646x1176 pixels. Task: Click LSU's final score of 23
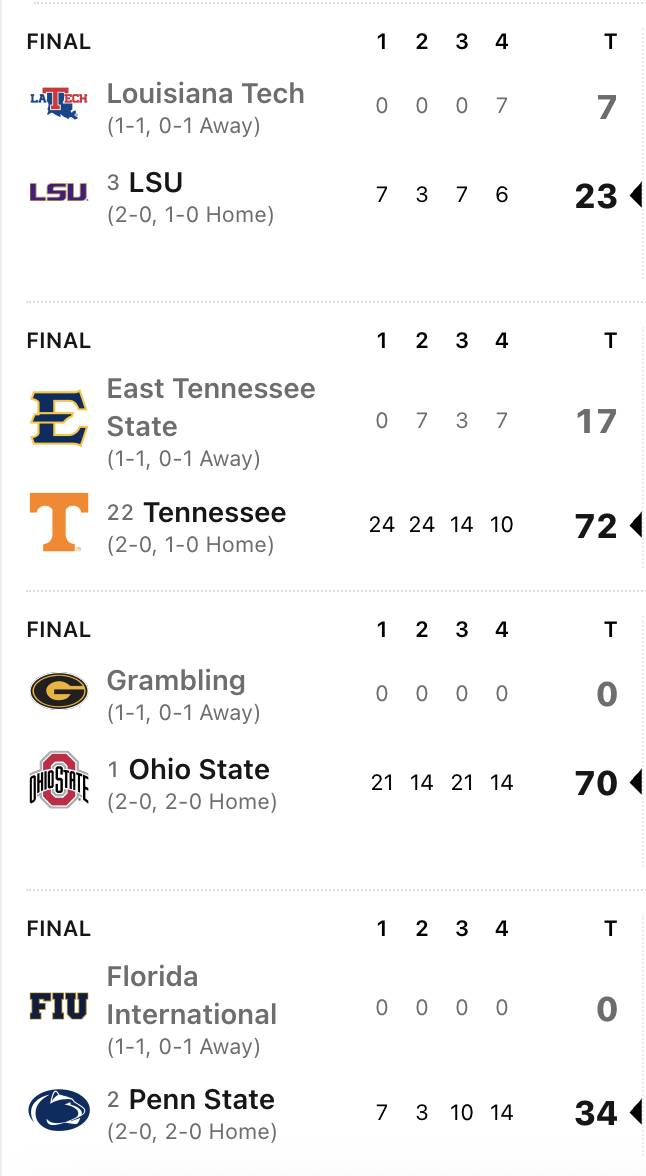596,196
